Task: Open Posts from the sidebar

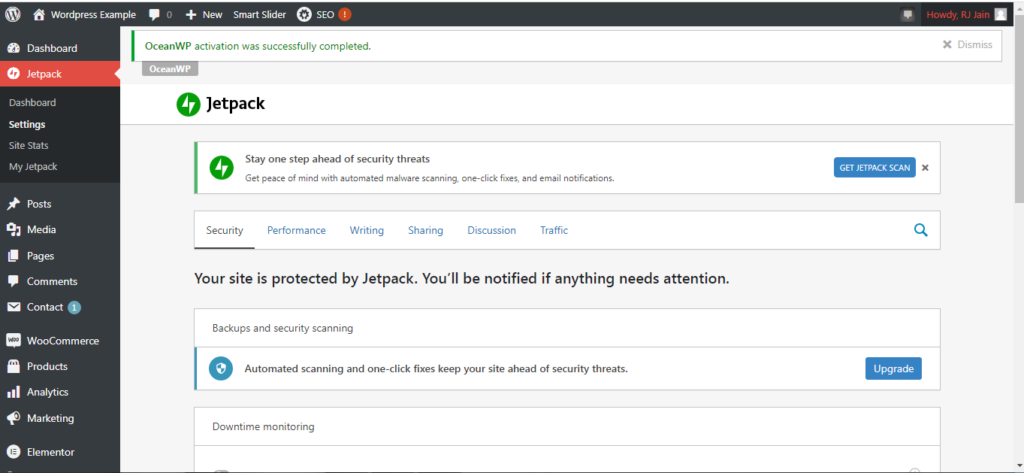Action: pos(39,204)
